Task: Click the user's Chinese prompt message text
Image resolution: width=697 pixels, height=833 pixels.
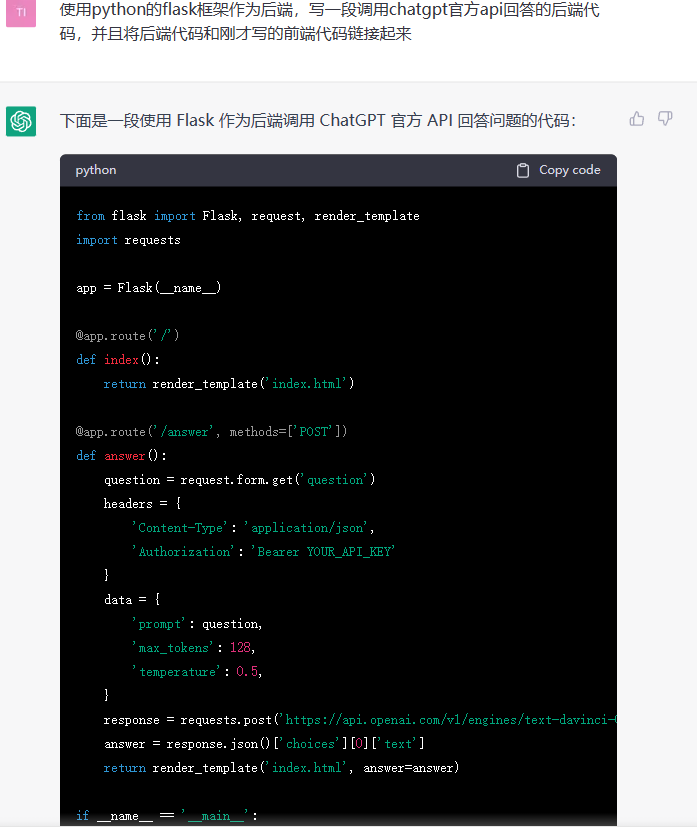Action: [329, 21]
